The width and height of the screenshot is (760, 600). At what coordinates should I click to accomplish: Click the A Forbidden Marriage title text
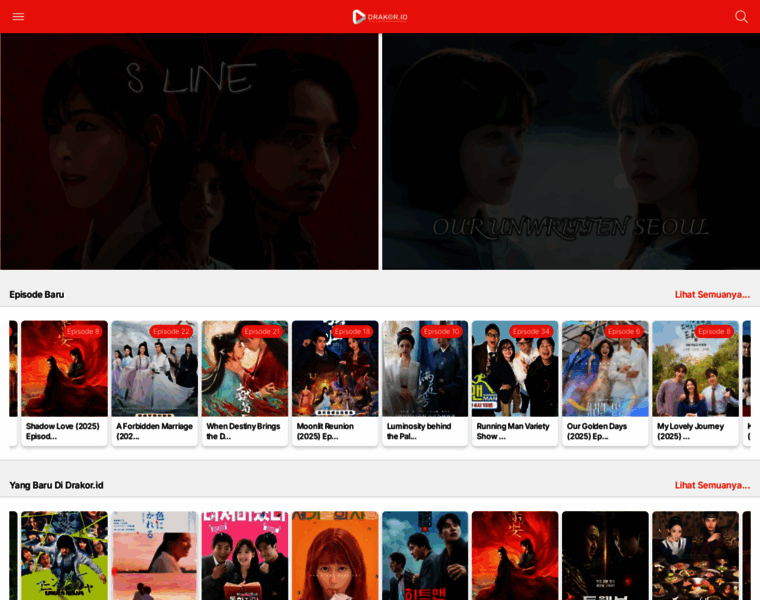[154, 431]
